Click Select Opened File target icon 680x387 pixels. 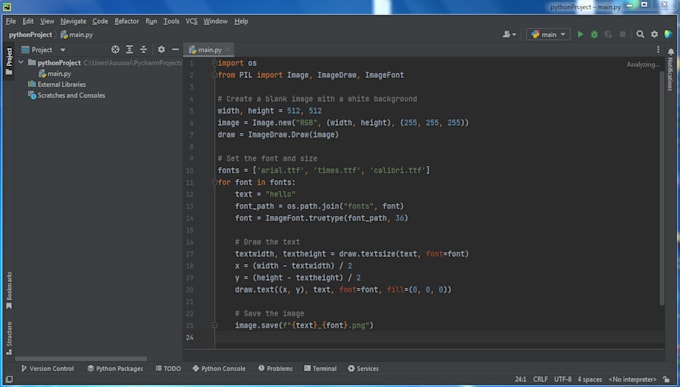[x=115, y=49]
